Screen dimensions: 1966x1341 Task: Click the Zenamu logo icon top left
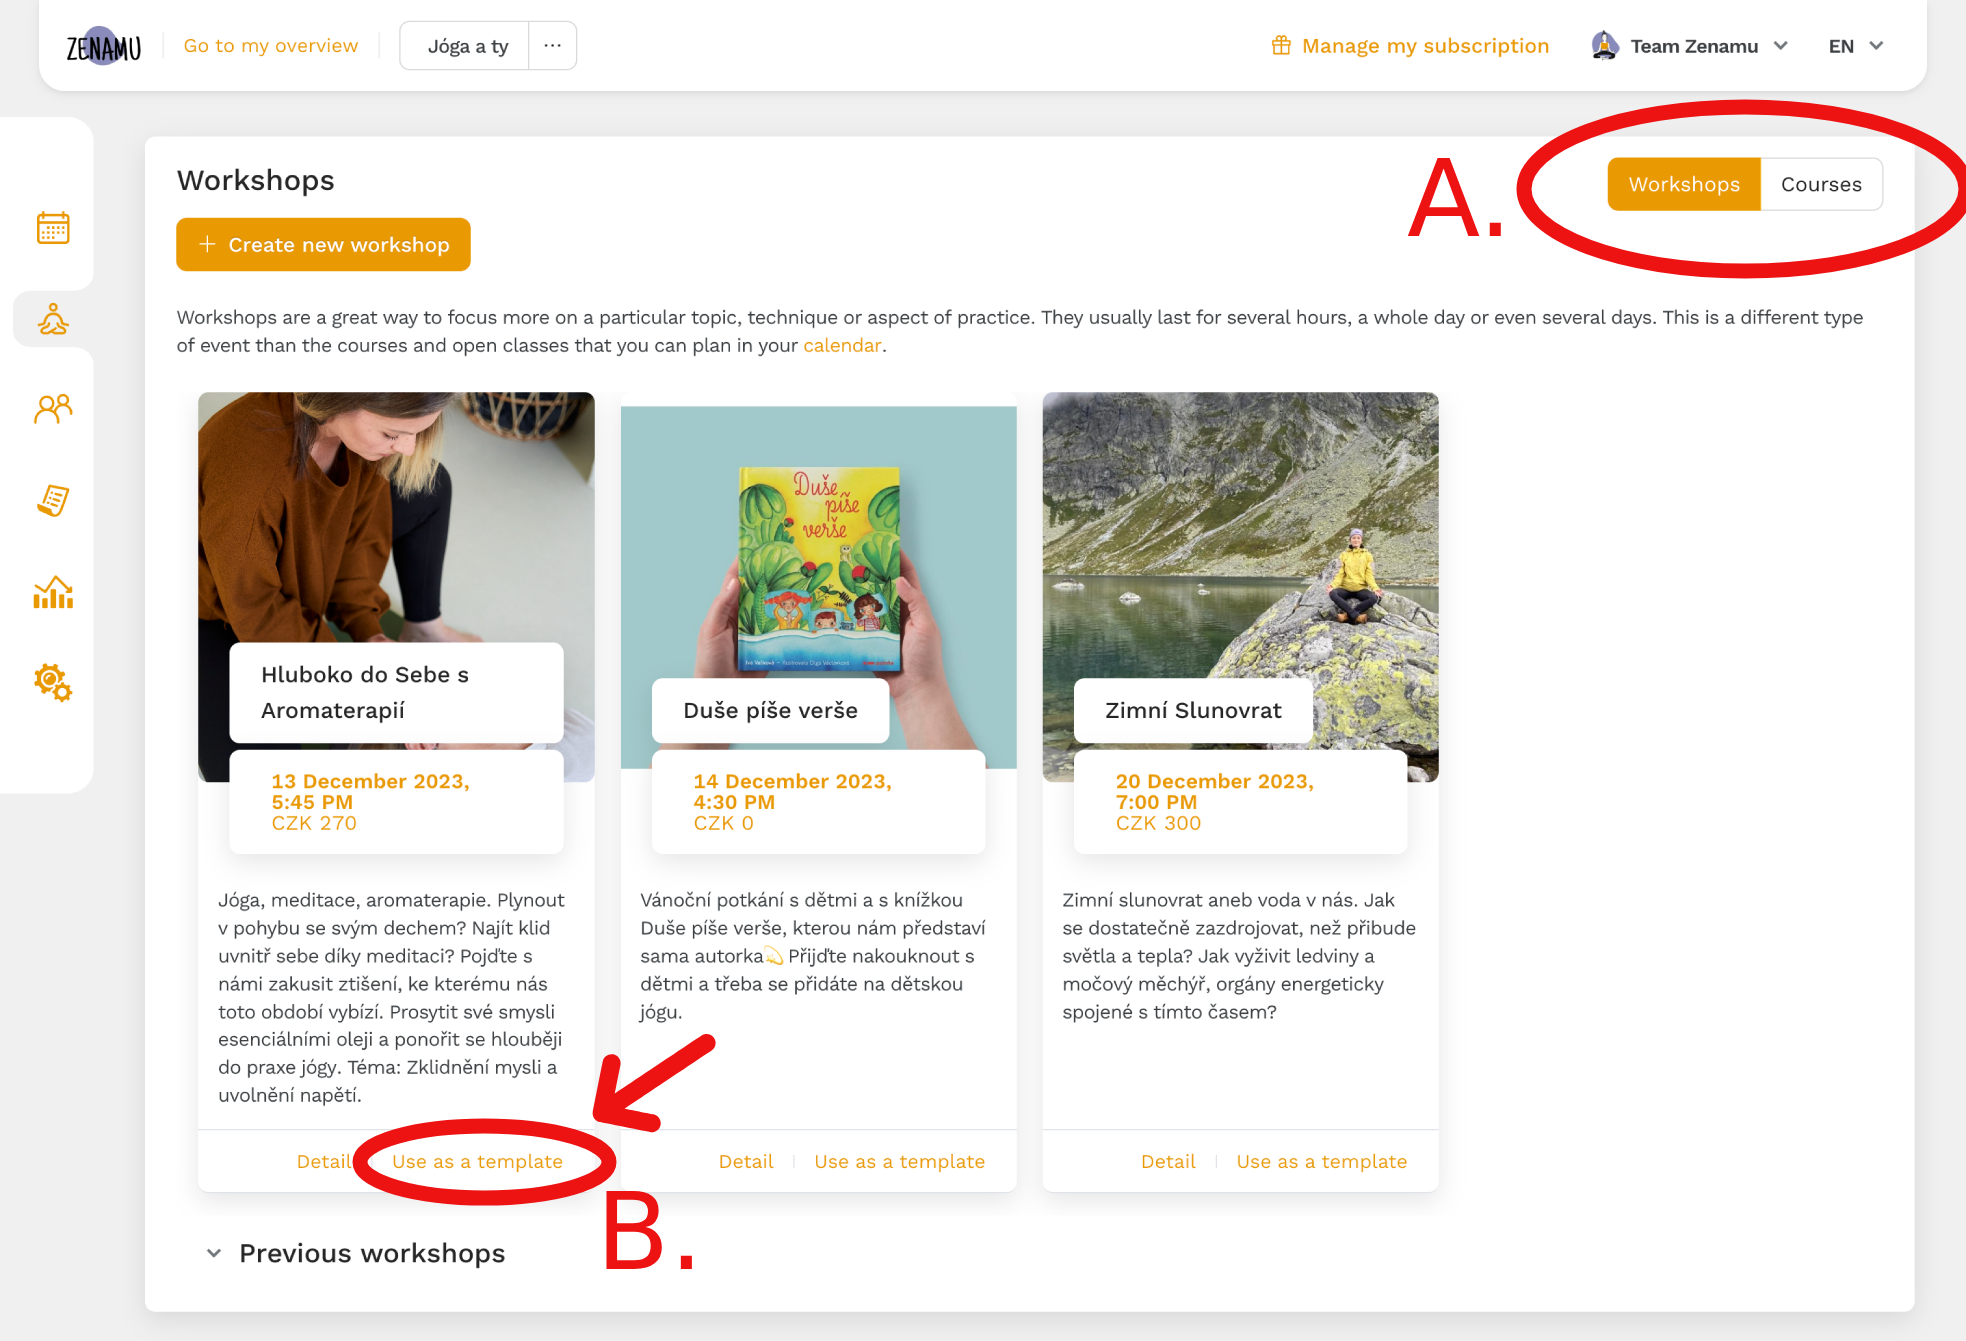pos(103,45)
